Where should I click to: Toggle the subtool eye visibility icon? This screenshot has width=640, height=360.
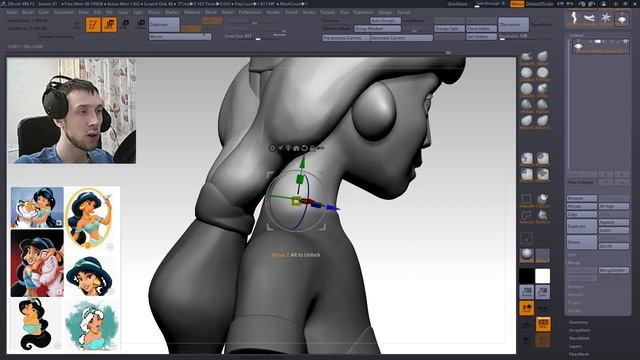tap(625, 42)
